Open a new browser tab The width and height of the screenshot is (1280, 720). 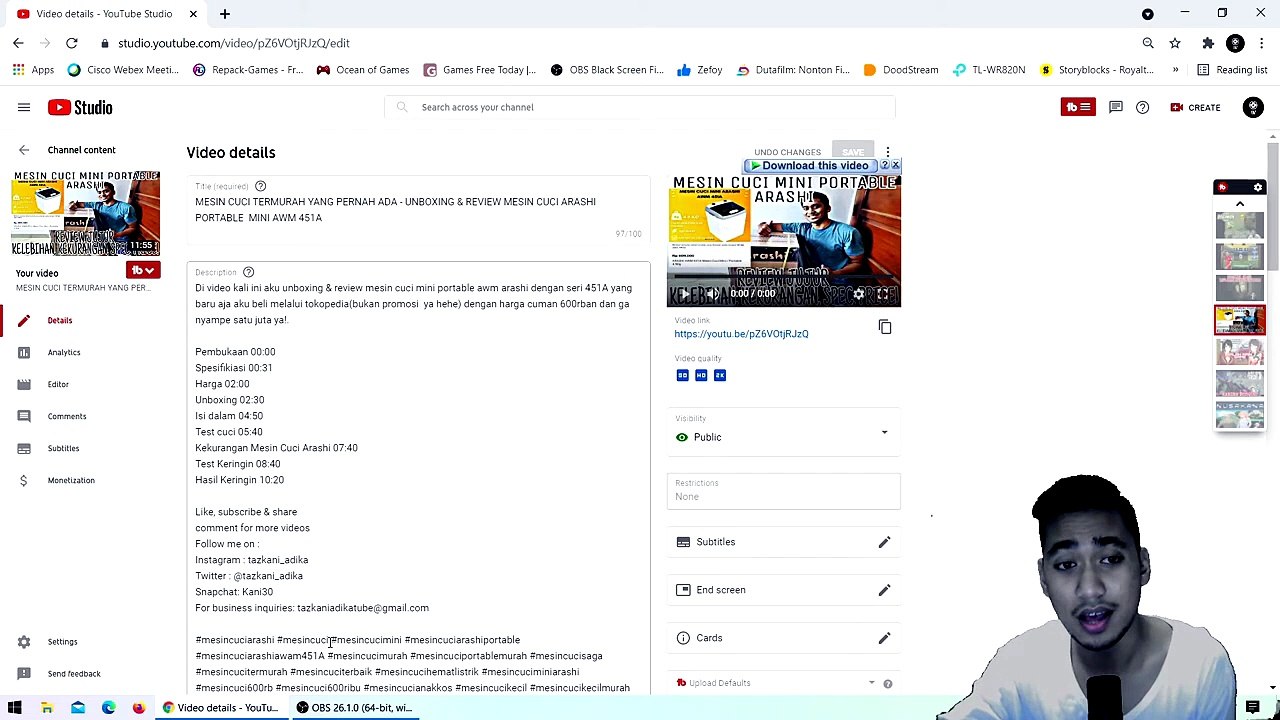tap(225, 14)
